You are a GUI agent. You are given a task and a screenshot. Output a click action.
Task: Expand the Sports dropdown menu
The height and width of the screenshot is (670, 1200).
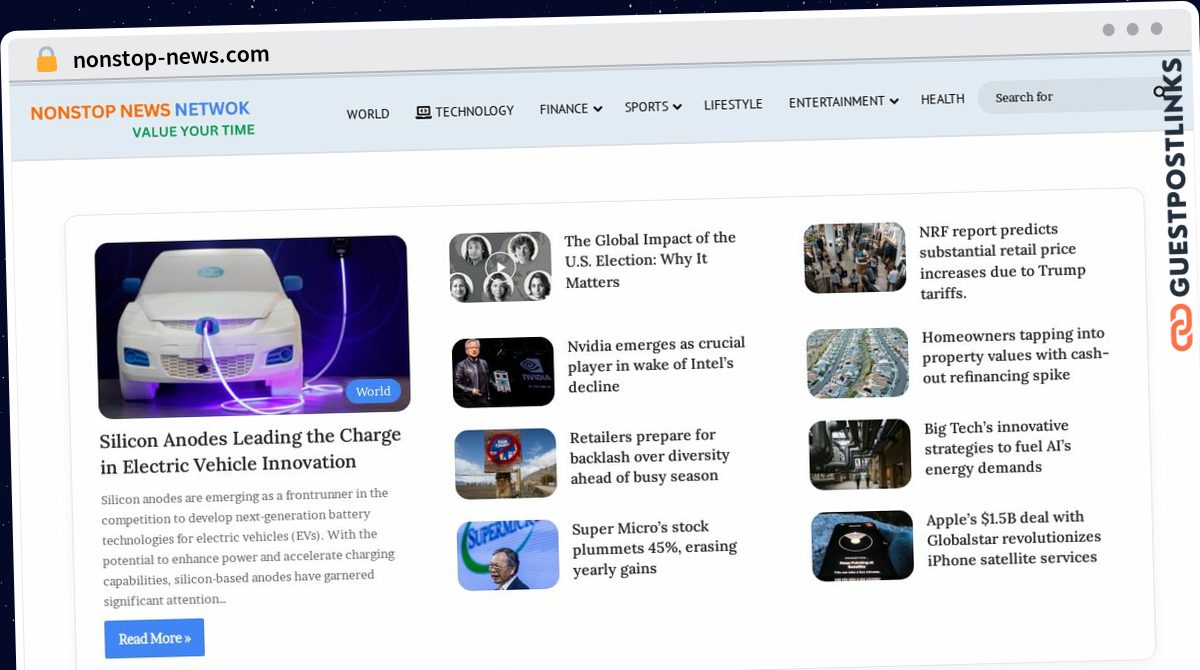point(652,106)
